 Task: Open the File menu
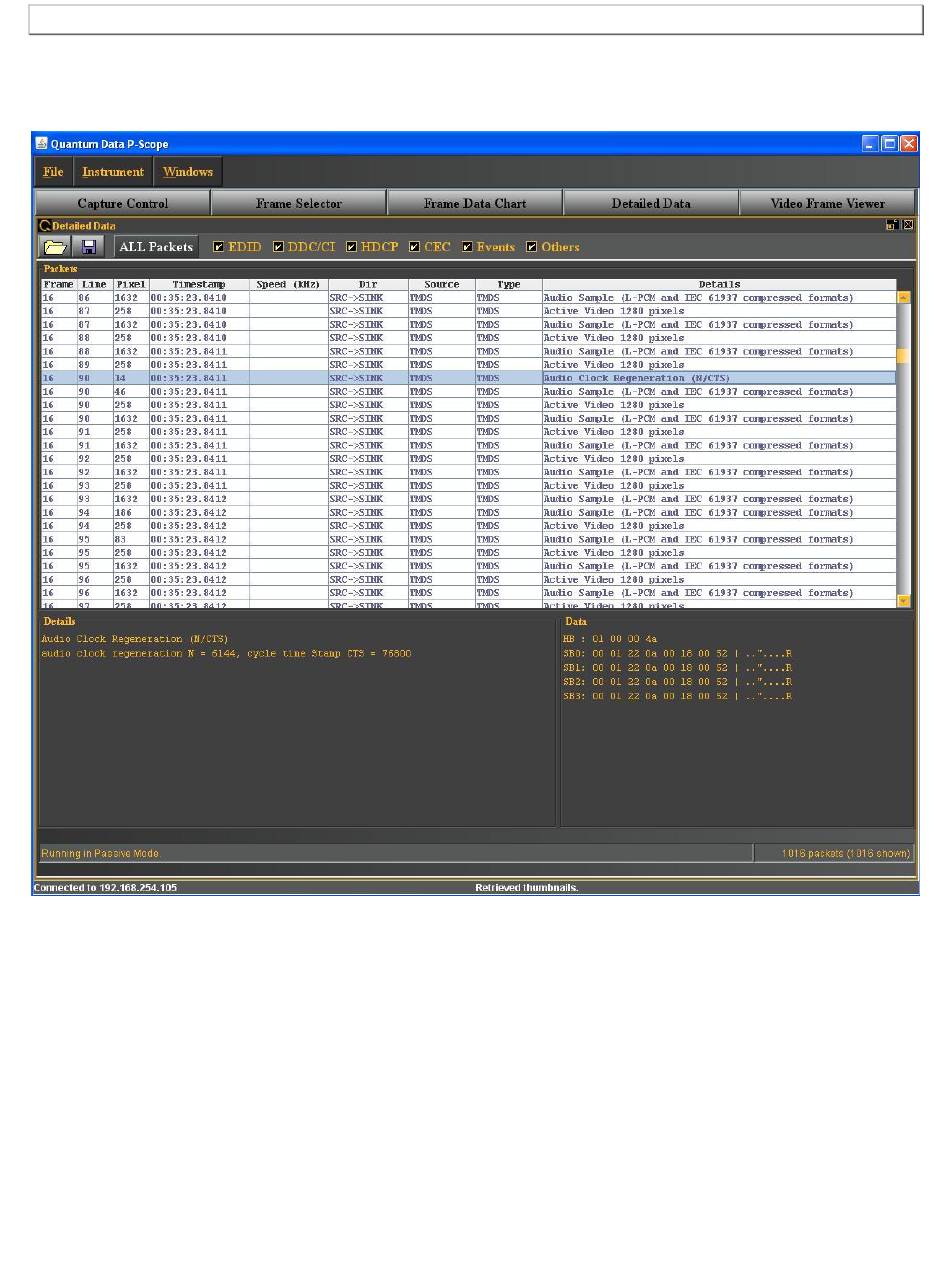(x=53, y=172)
